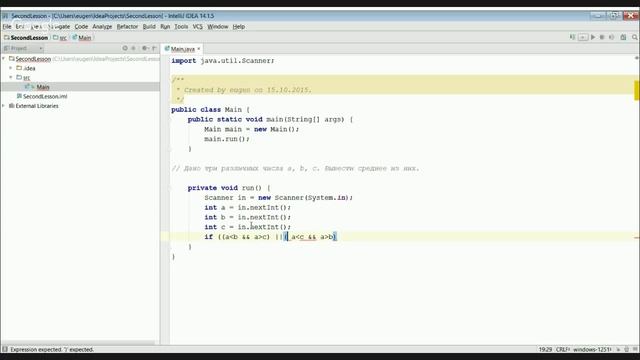Open the run configuration selector box

(x=583, y=37)
